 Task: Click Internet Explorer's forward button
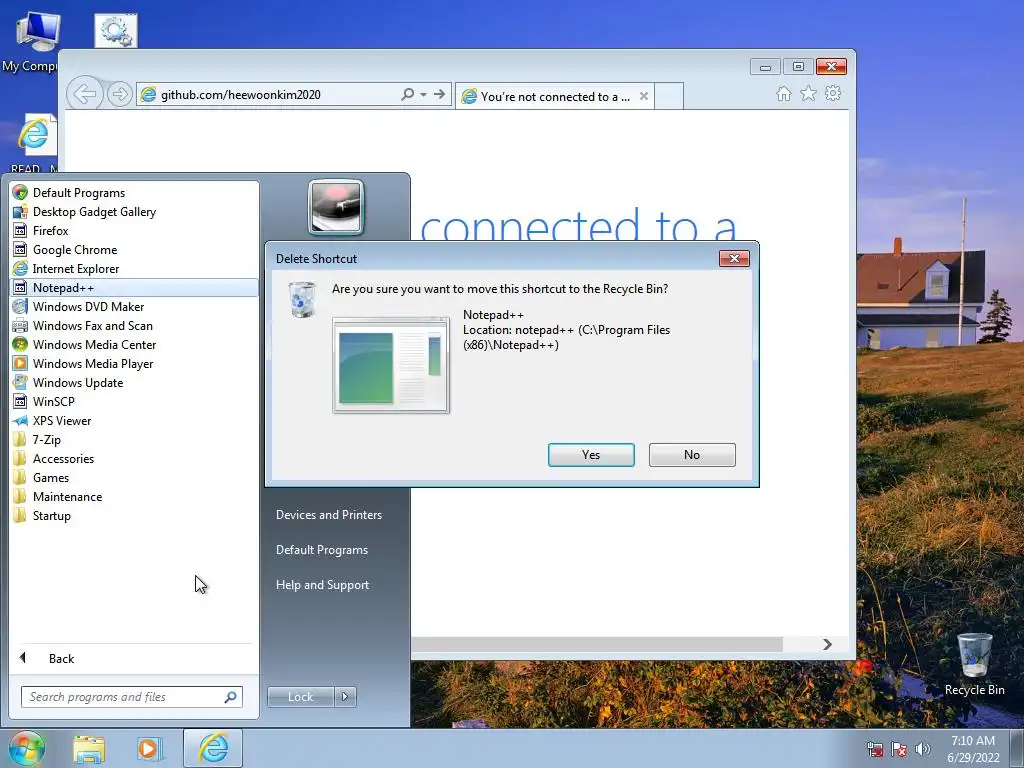click(120, 94)
